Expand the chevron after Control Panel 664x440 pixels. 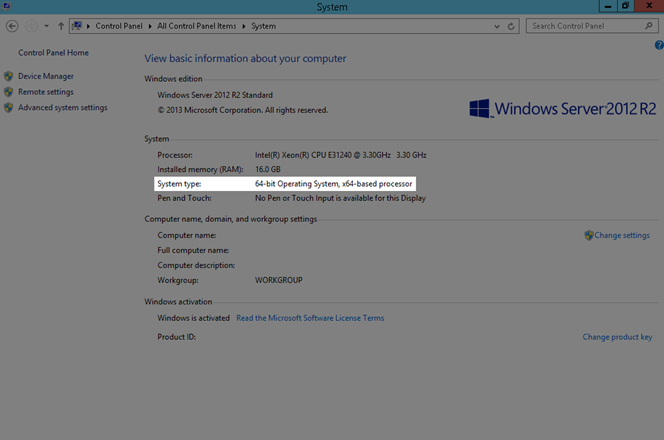[150, 26]
